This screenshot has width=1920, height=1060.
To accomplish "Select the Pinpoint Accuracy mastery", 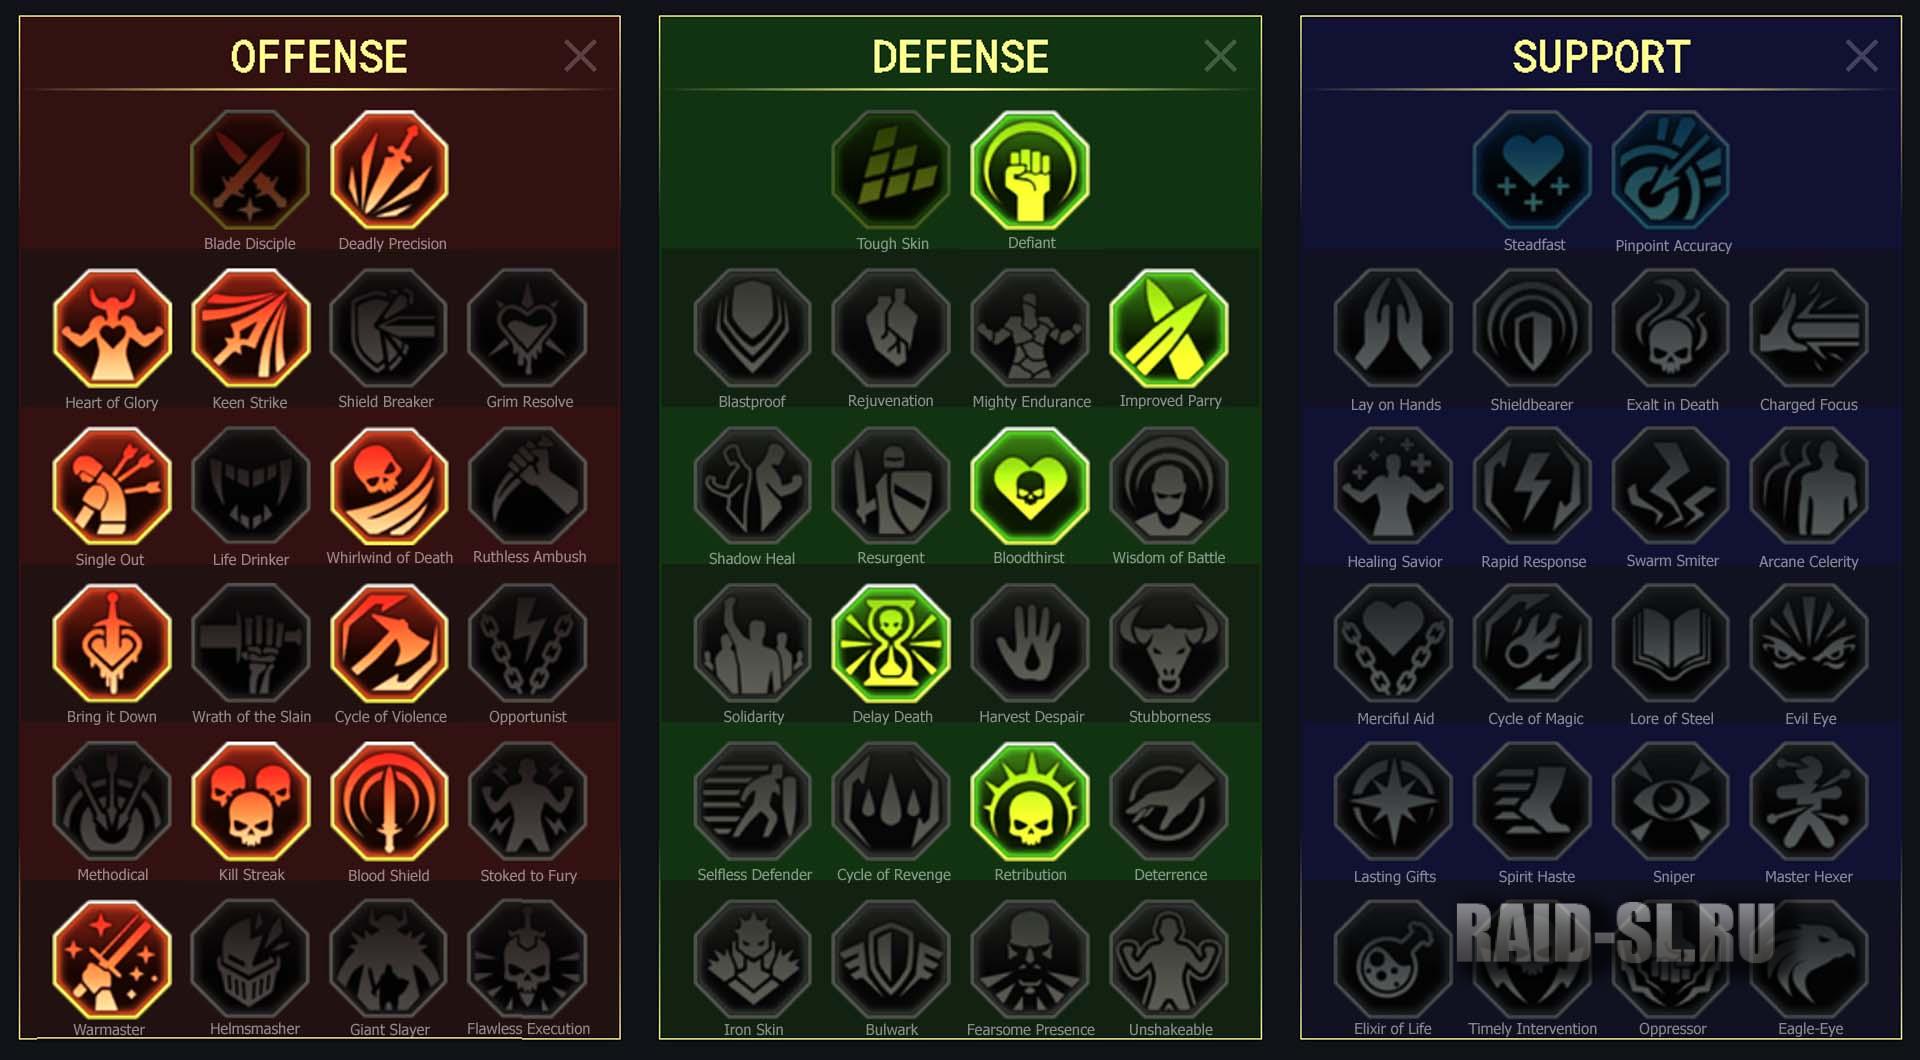I will (x=1671, y=170).
